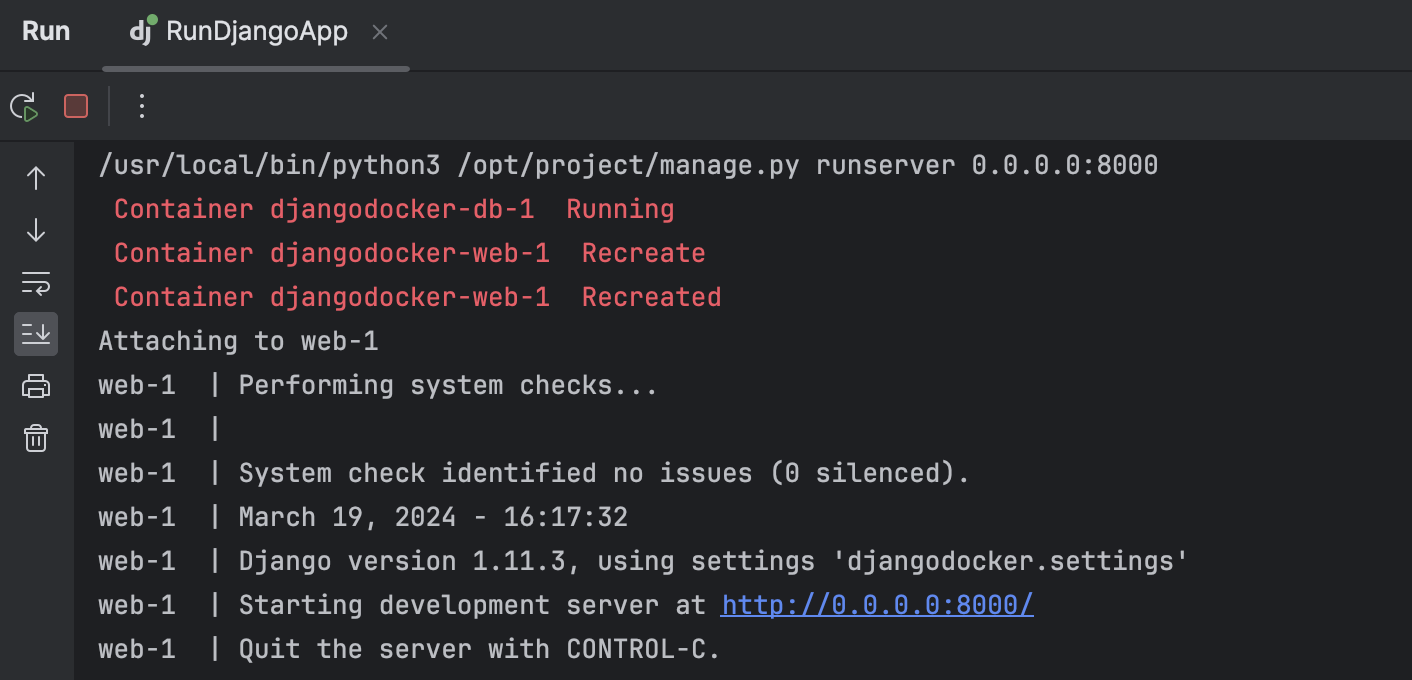
Task: Open the http://0.0.0.0:8000/ server link
Action: (877, 605)
